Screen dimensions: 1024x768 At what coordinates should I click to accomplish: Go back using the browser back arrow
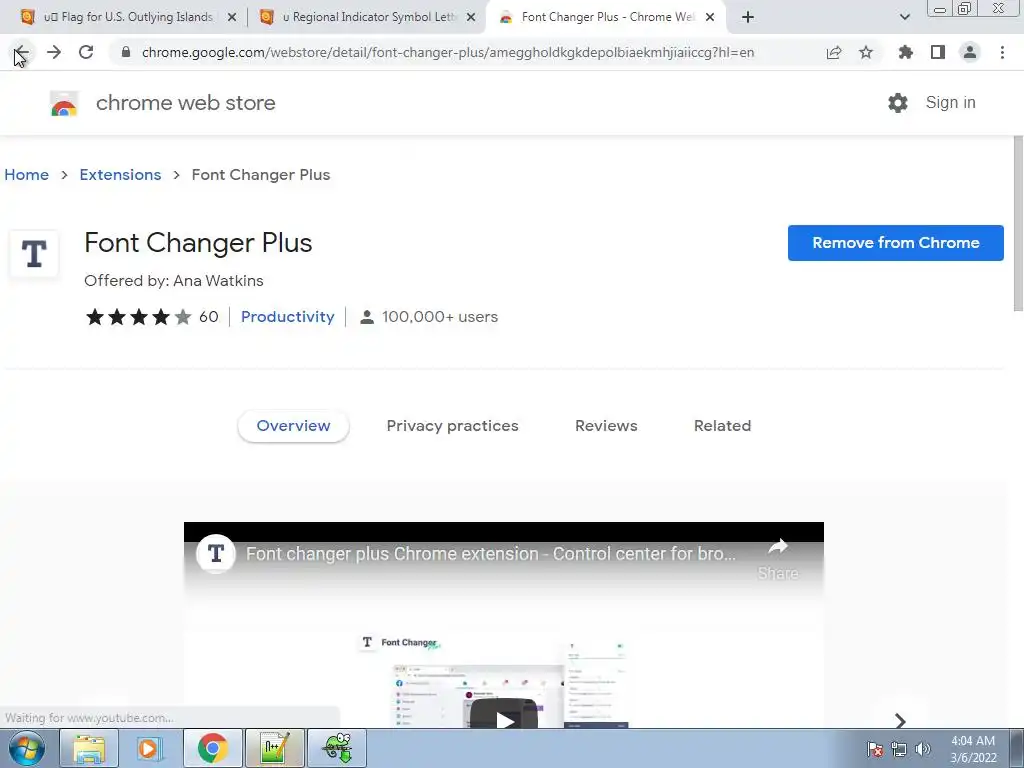22,52
